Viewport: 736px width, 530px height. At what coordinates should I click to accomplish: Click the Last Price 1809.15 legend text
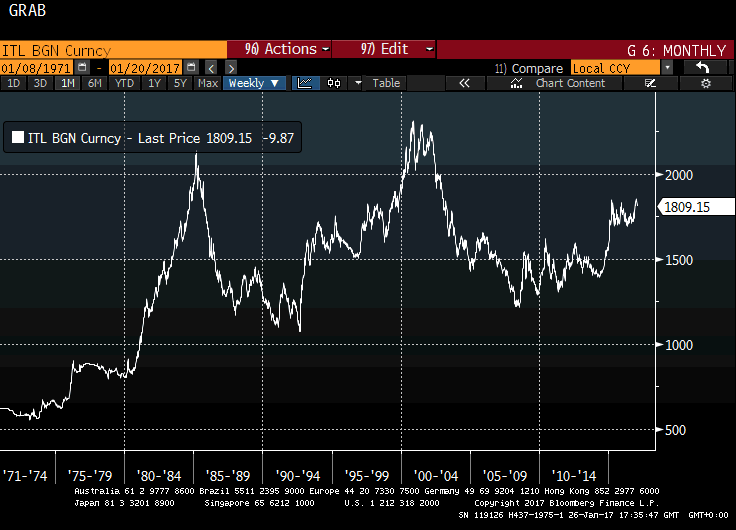point(195,138)
